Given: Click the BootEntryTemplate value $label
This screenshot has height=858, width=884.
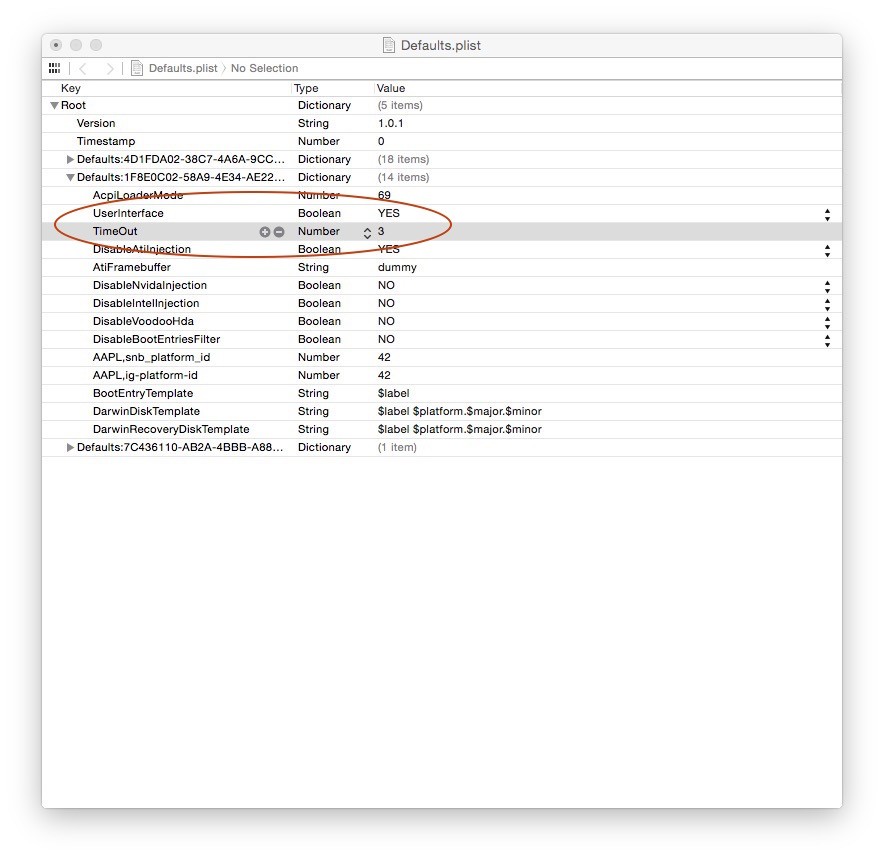Looking at the screenshot, I should pyautogui.click(x=394, y=394).
